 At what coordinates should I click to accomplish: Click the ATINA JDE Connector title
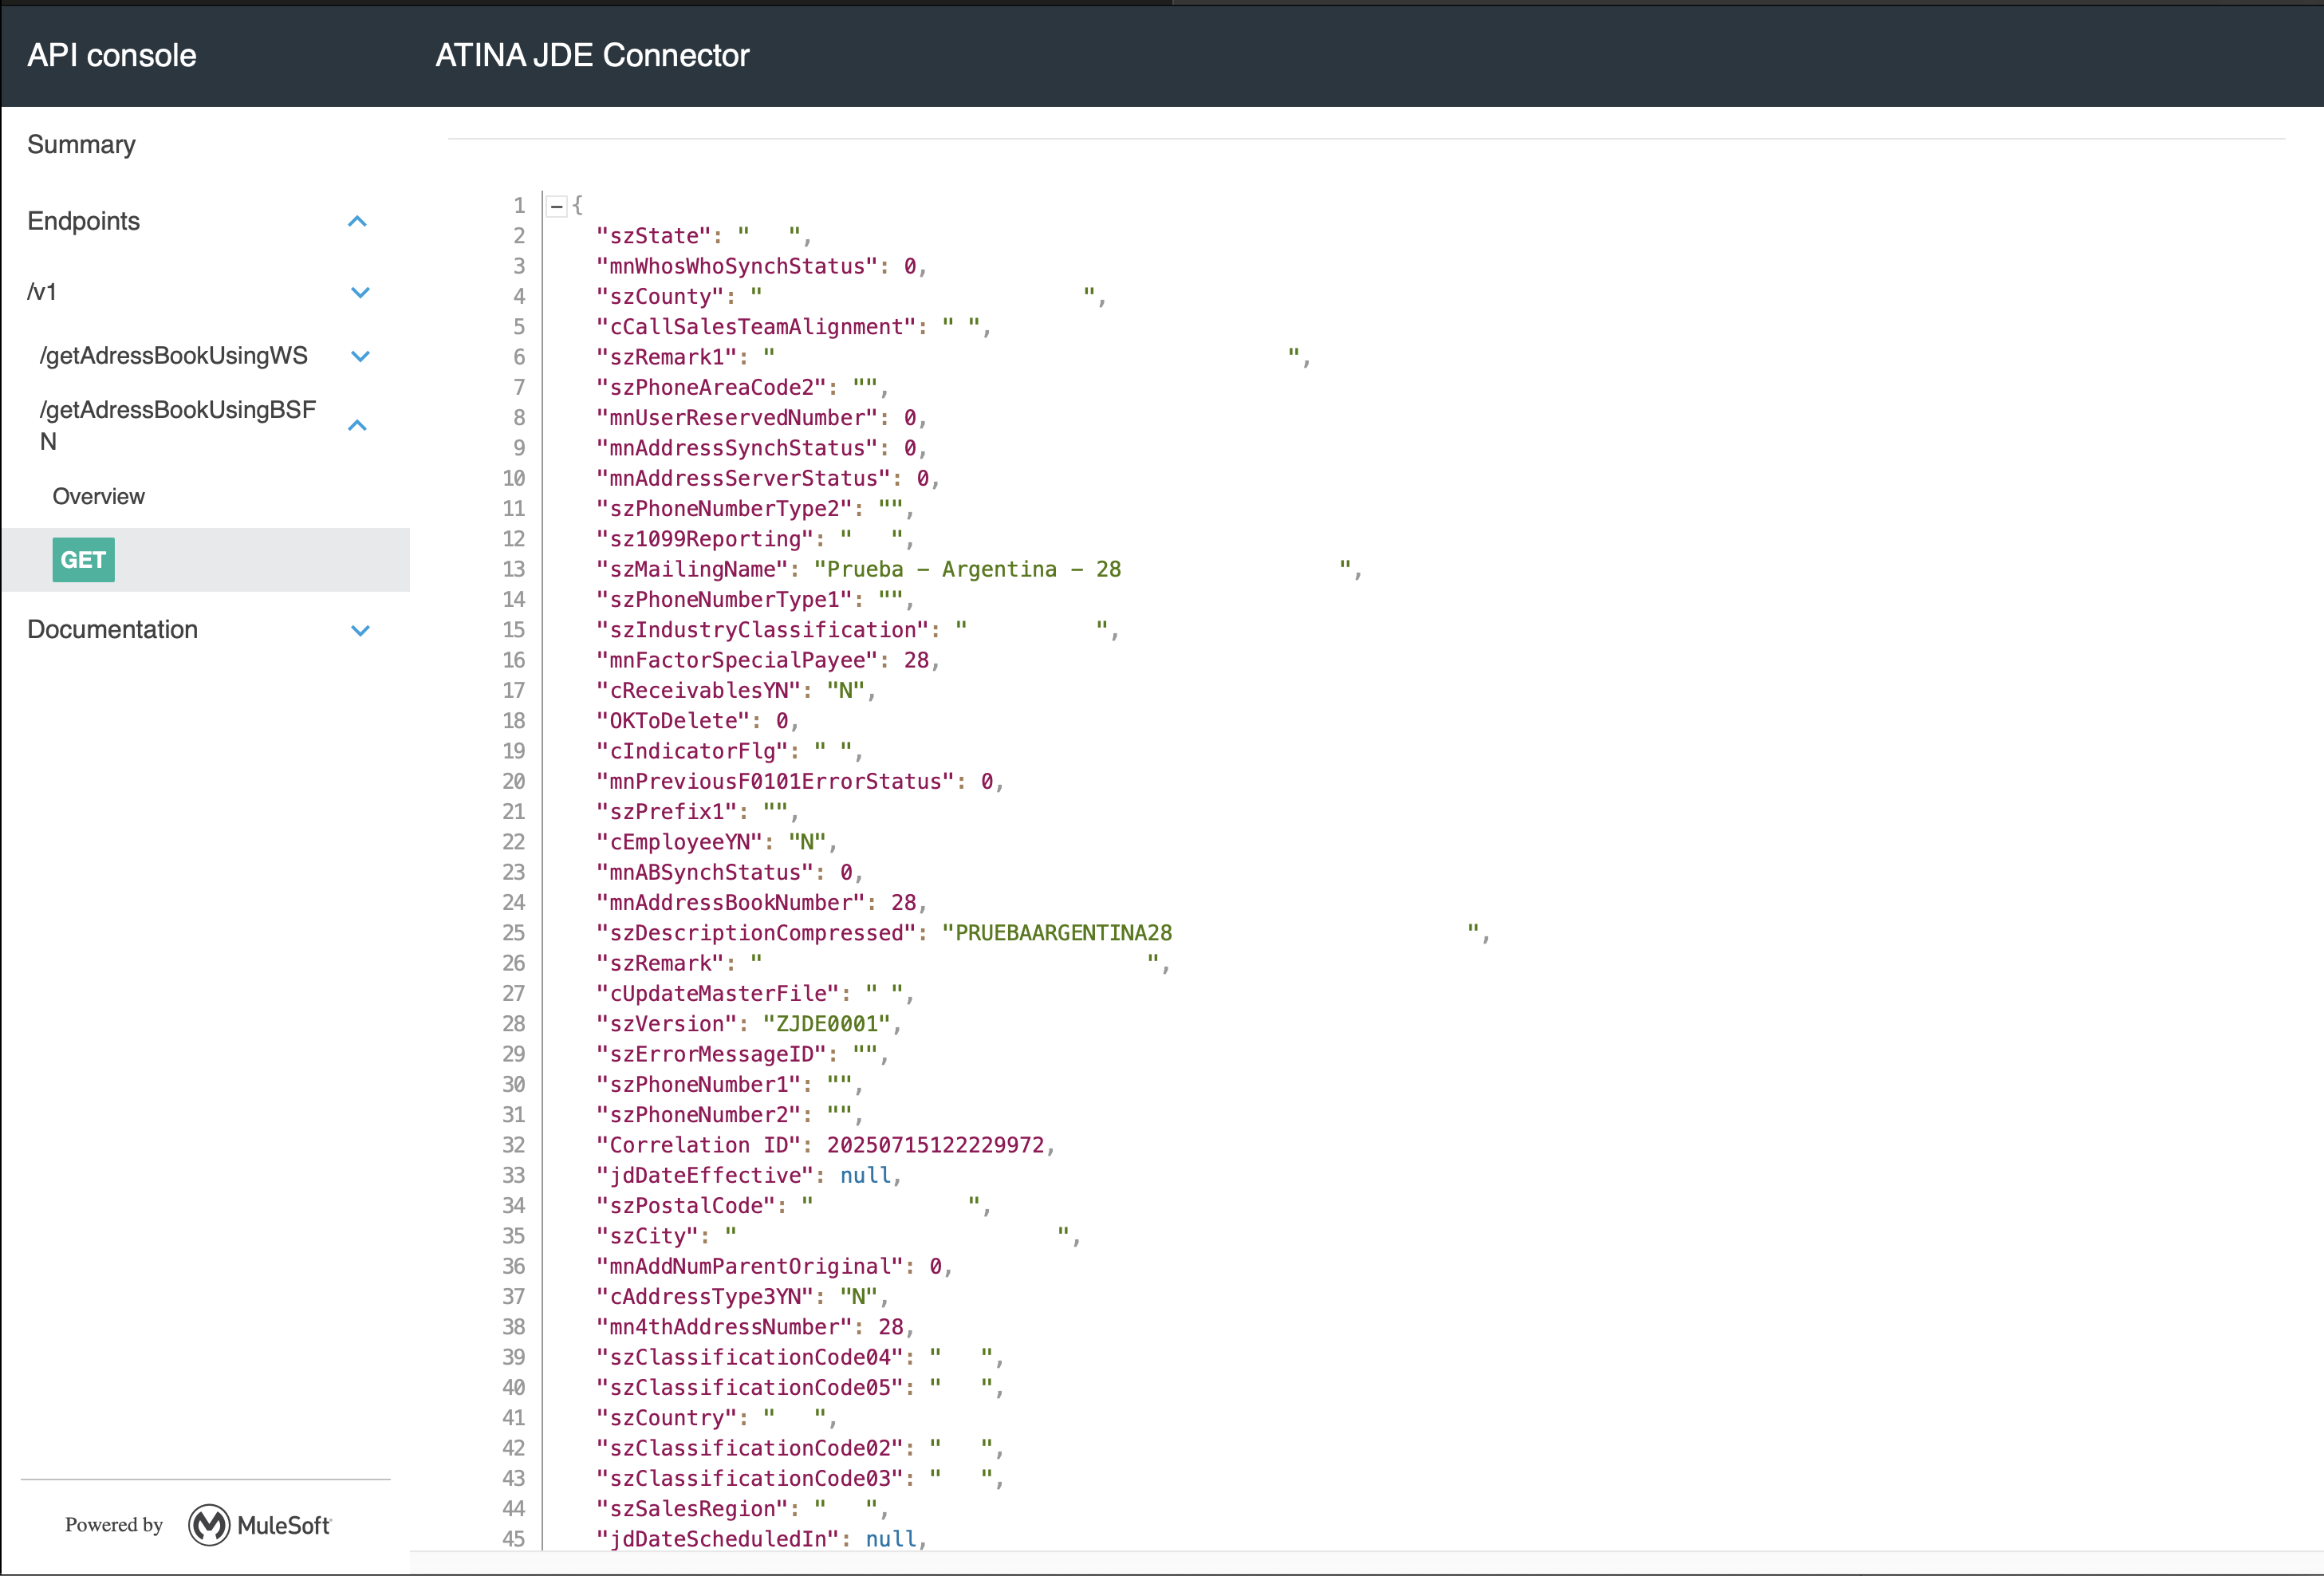[591, 55]
